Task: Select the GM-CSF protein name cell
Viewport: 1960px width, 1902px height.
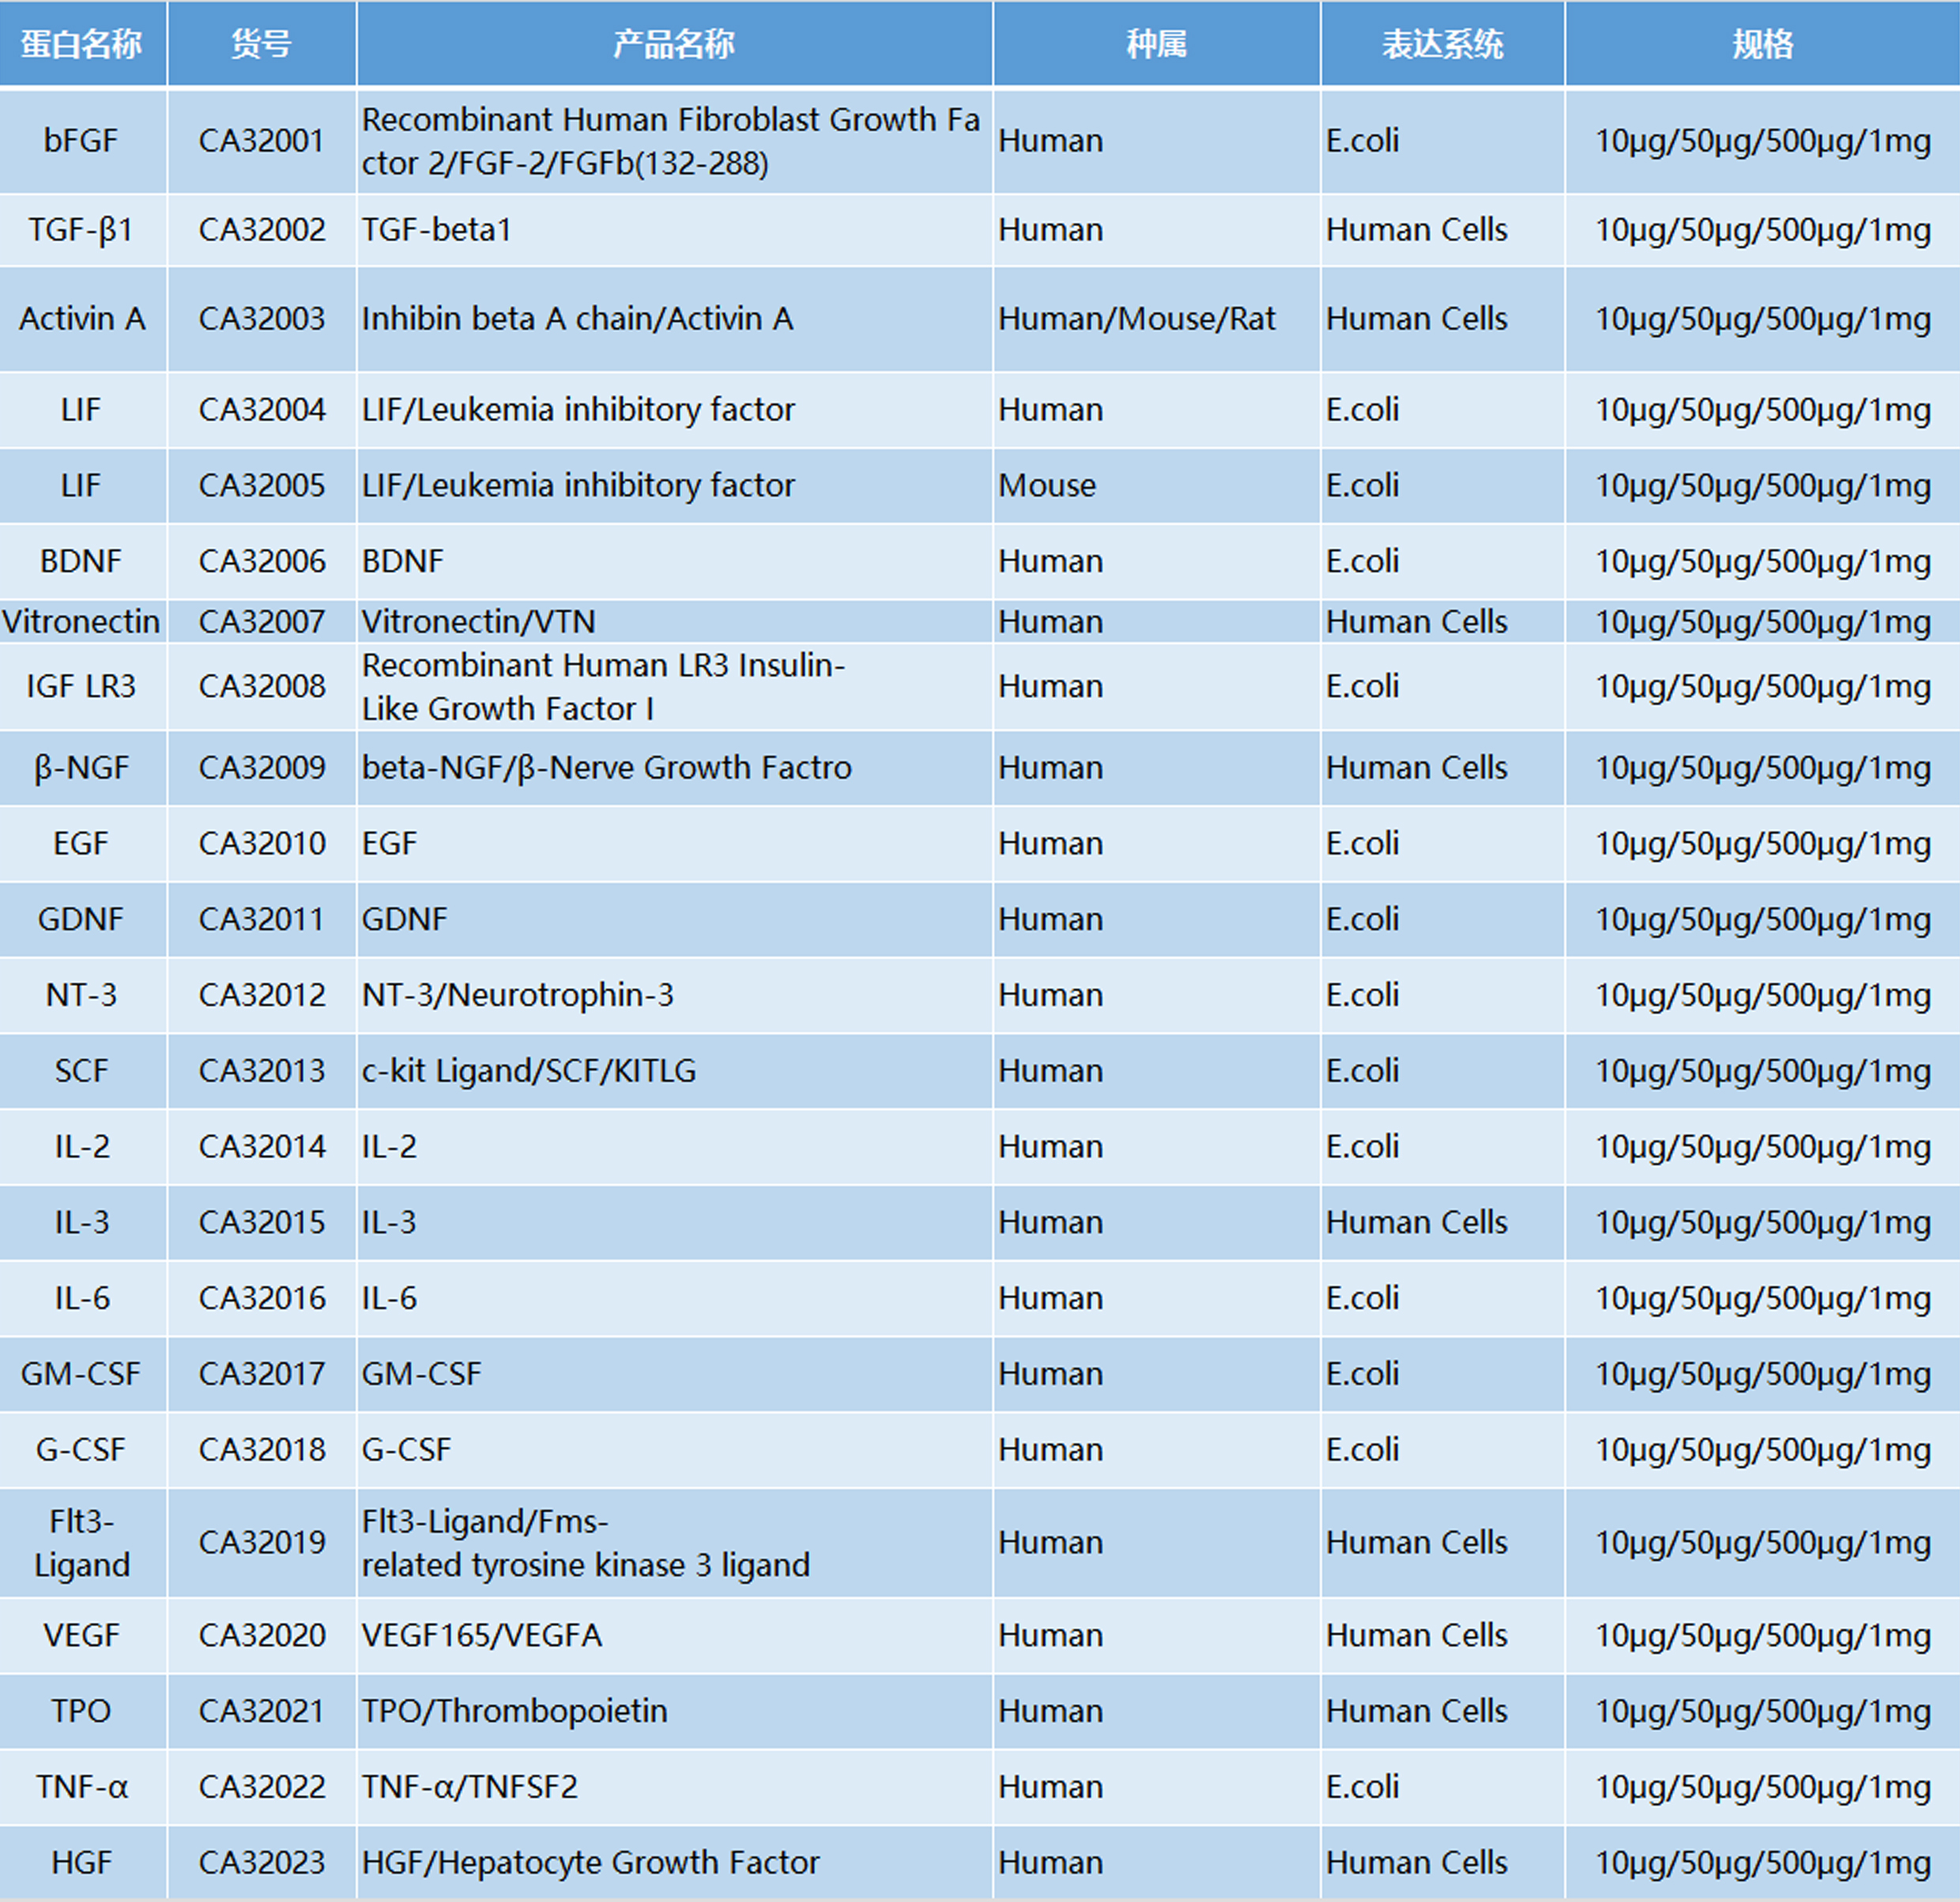Action: 82,1375
